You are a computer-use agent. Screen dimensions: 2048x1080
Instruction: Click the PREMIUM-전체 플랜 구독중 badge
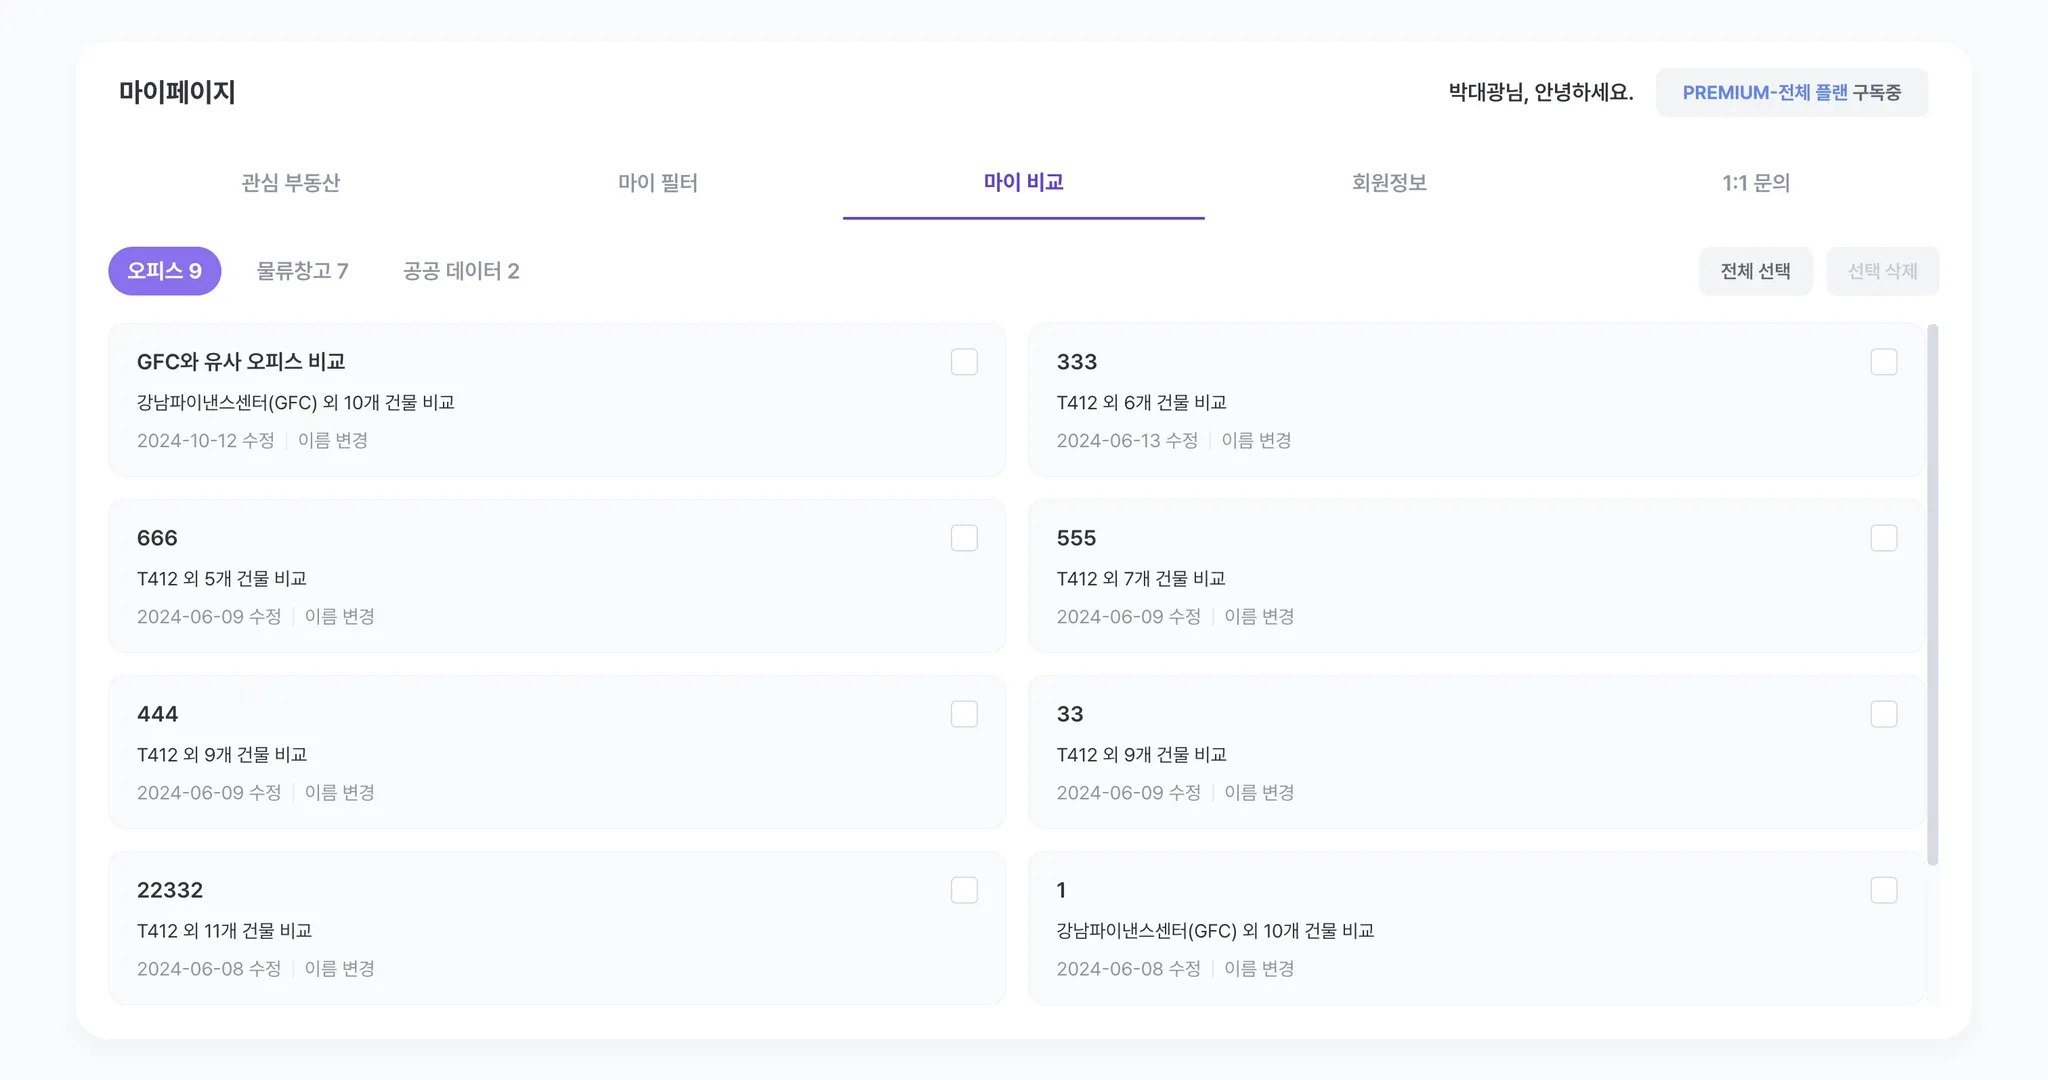[x=1791, y=93]
